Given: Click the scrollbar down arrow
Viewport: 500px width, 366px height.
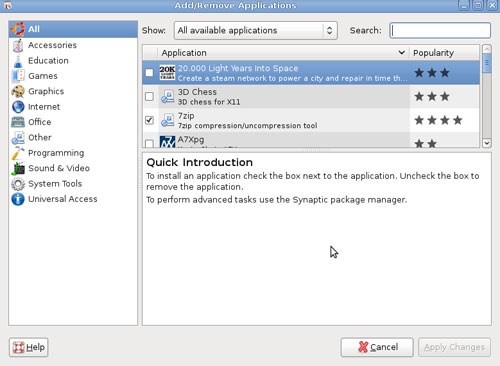Looking at the screenshot, I should (487, 143).
